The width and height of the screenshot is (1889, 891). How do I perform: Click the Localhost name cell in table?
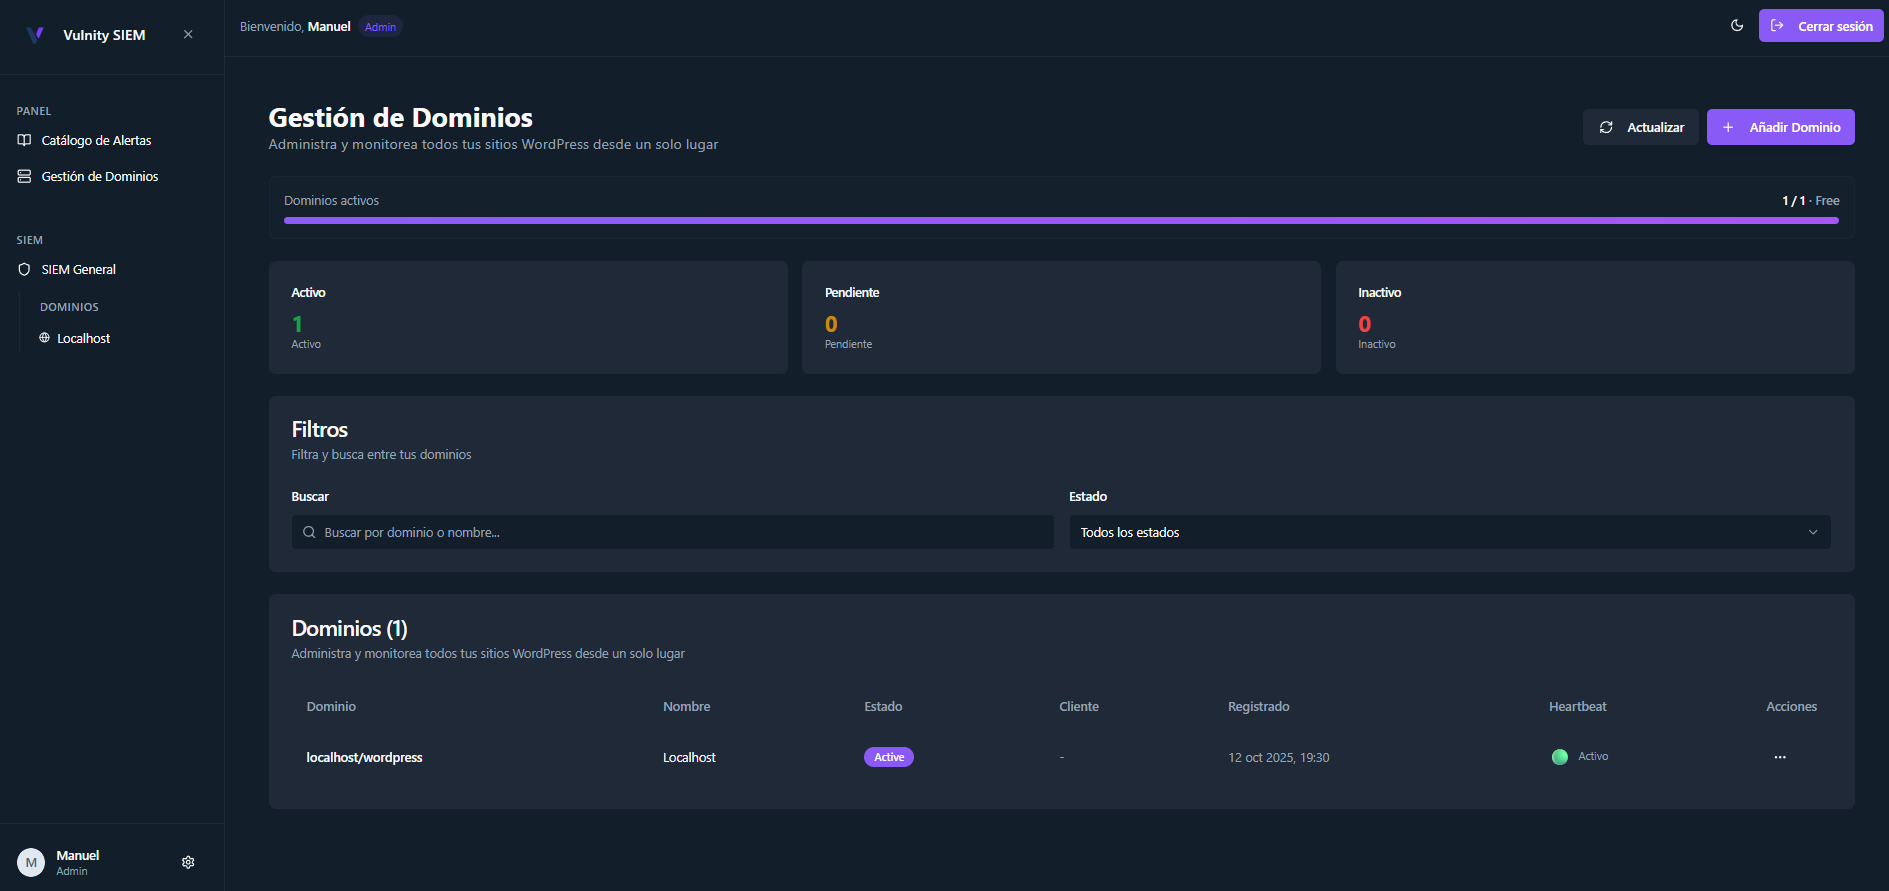pyautogui.click(x=689, y=757)
